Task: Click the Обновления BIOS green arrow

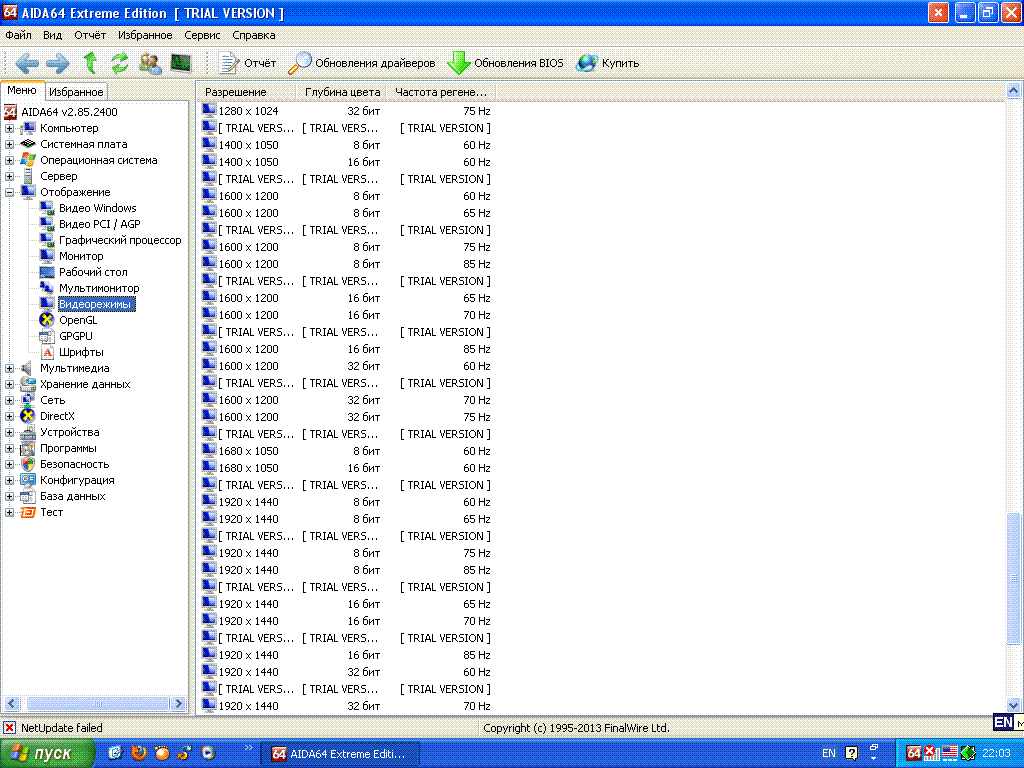Action: 505,63
